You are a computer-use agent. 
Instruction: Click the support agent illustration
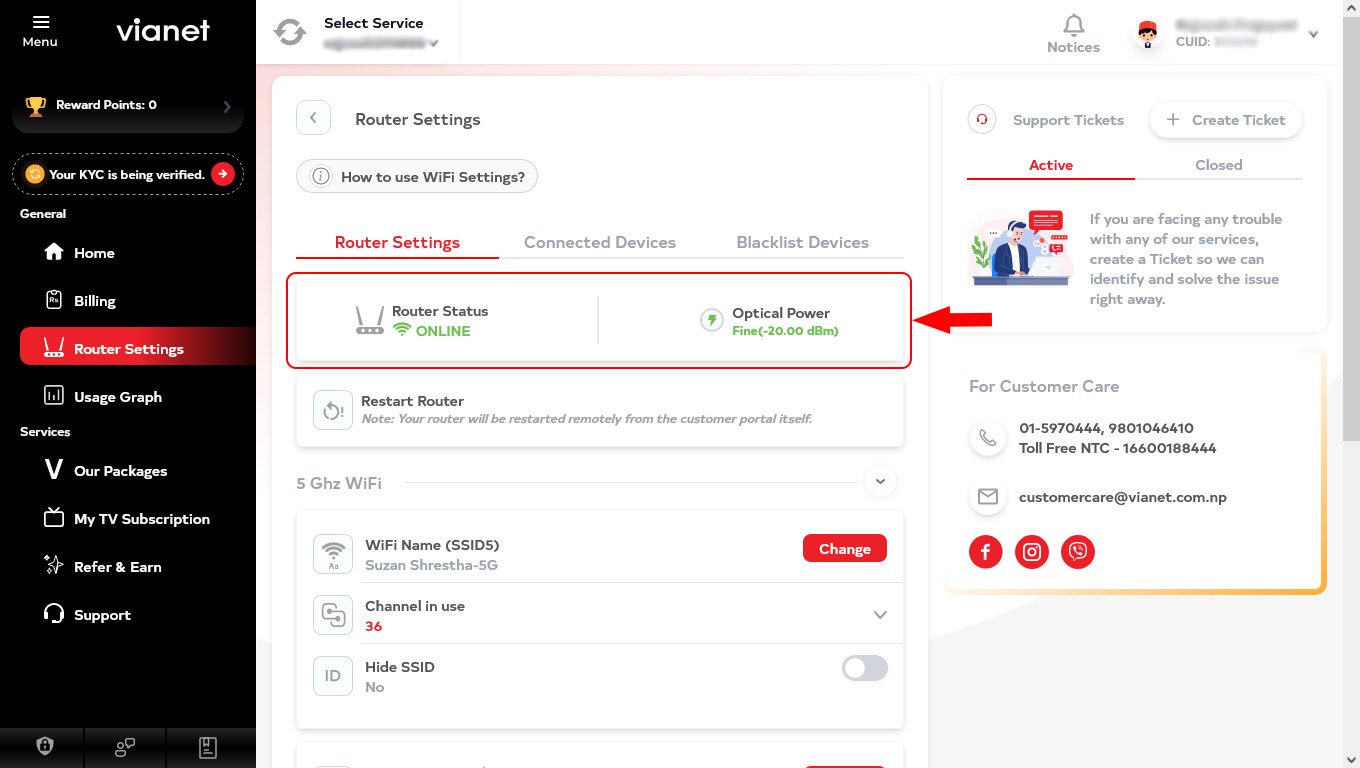[1019, 248]
